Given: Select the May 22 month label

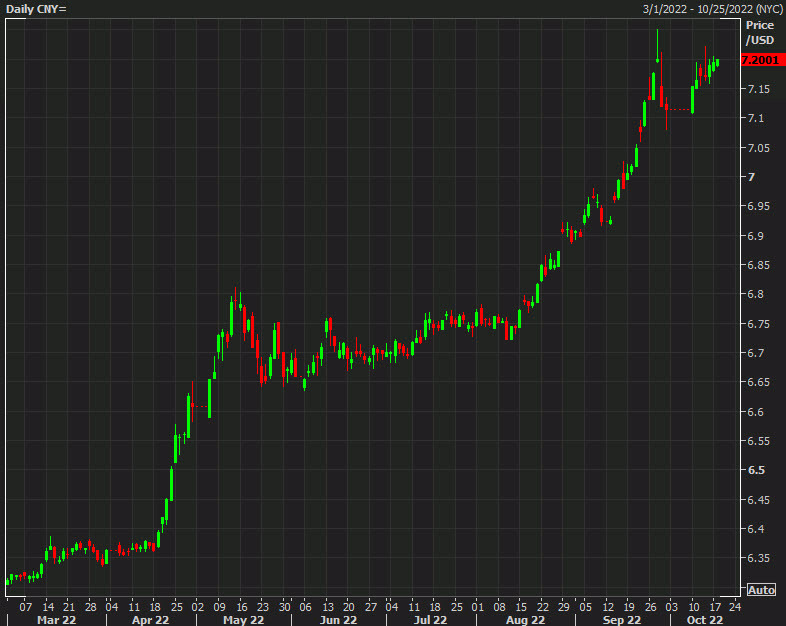Looking at the screenshot, I should 242,620.
